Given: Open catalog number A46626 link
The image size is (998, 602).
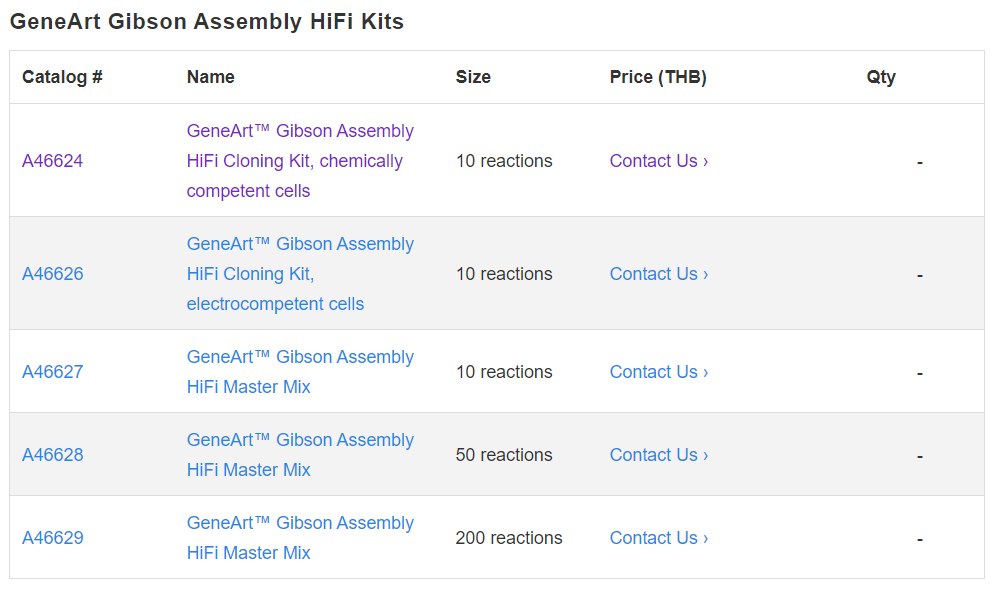Looking at the screenshot, I should pyautogui.click(x=53, y=274).
